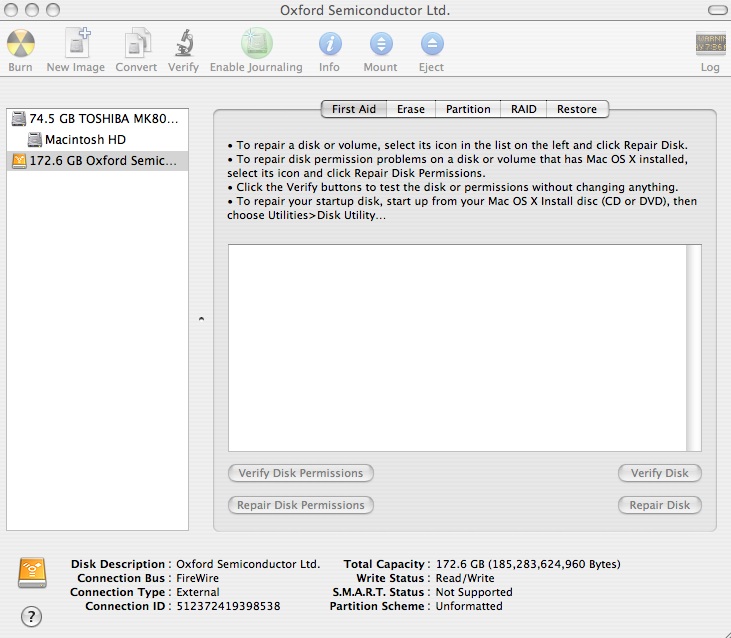Switch to the Restore tab
The height and width of the screenshot is (638, 731).
pos(577,109)
